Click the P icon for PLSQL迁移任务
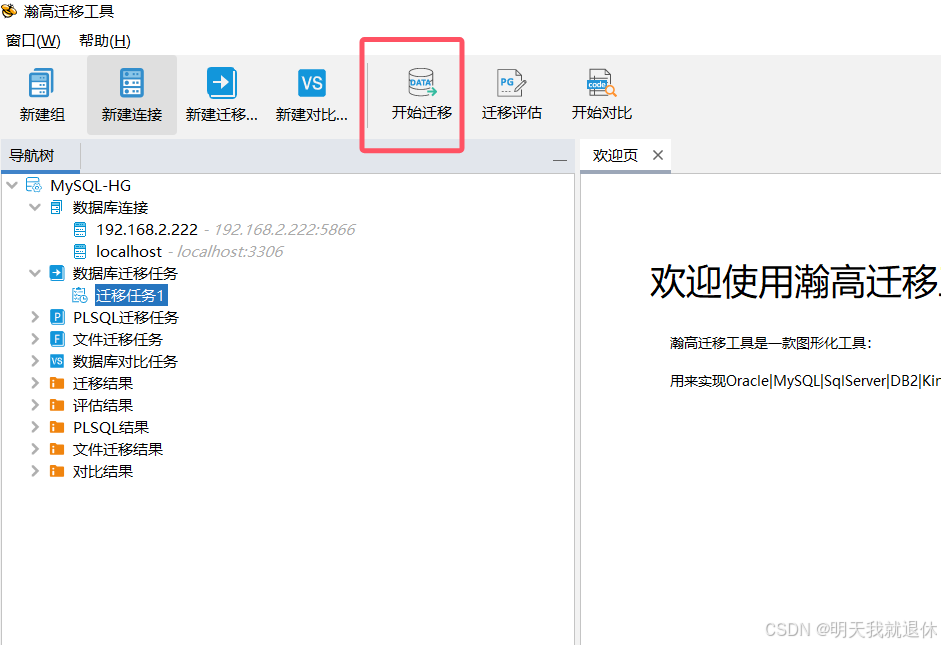The width and height of the screenshot is (941, 645). (57, 317)
